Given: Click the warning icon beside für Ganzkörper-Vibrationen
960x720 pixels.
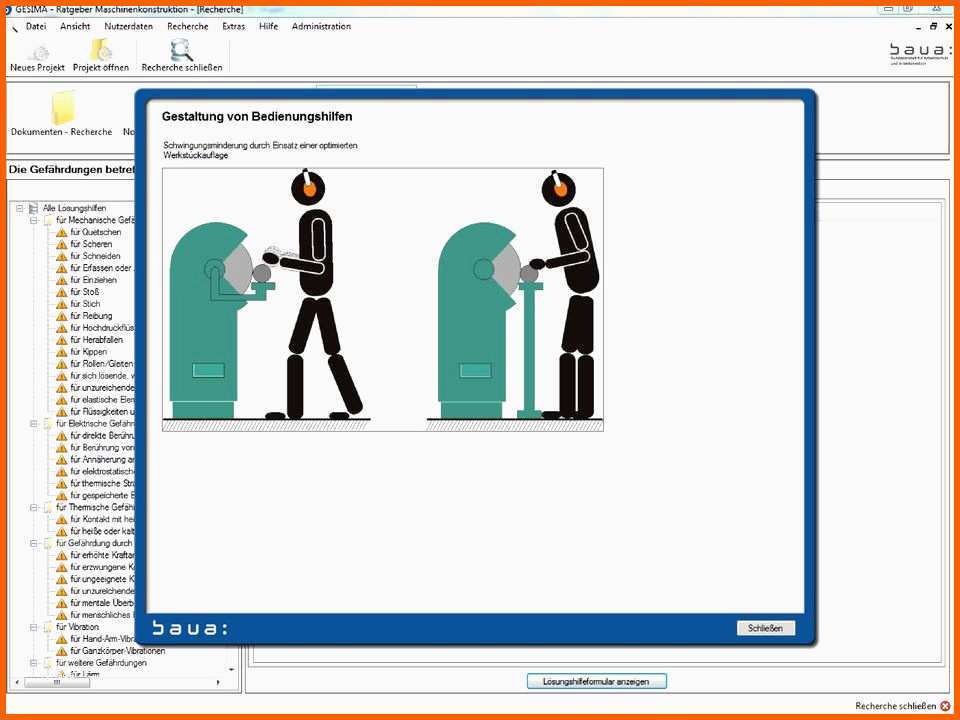Looking at the screenshot, I should click(62, 651).
